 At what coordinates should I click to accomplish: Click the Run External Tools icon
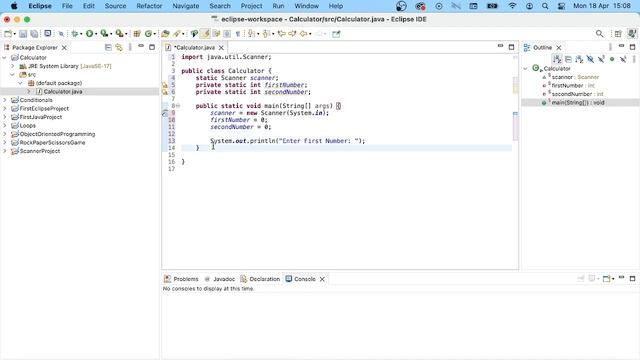(x=119, y=34)
